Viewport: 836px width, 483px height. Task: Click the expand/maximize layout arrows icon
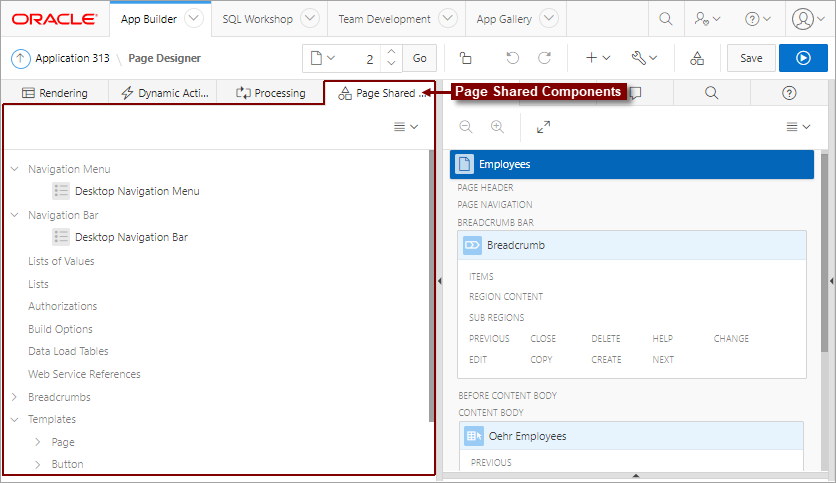pyautogui.click(x=543, y=127)
